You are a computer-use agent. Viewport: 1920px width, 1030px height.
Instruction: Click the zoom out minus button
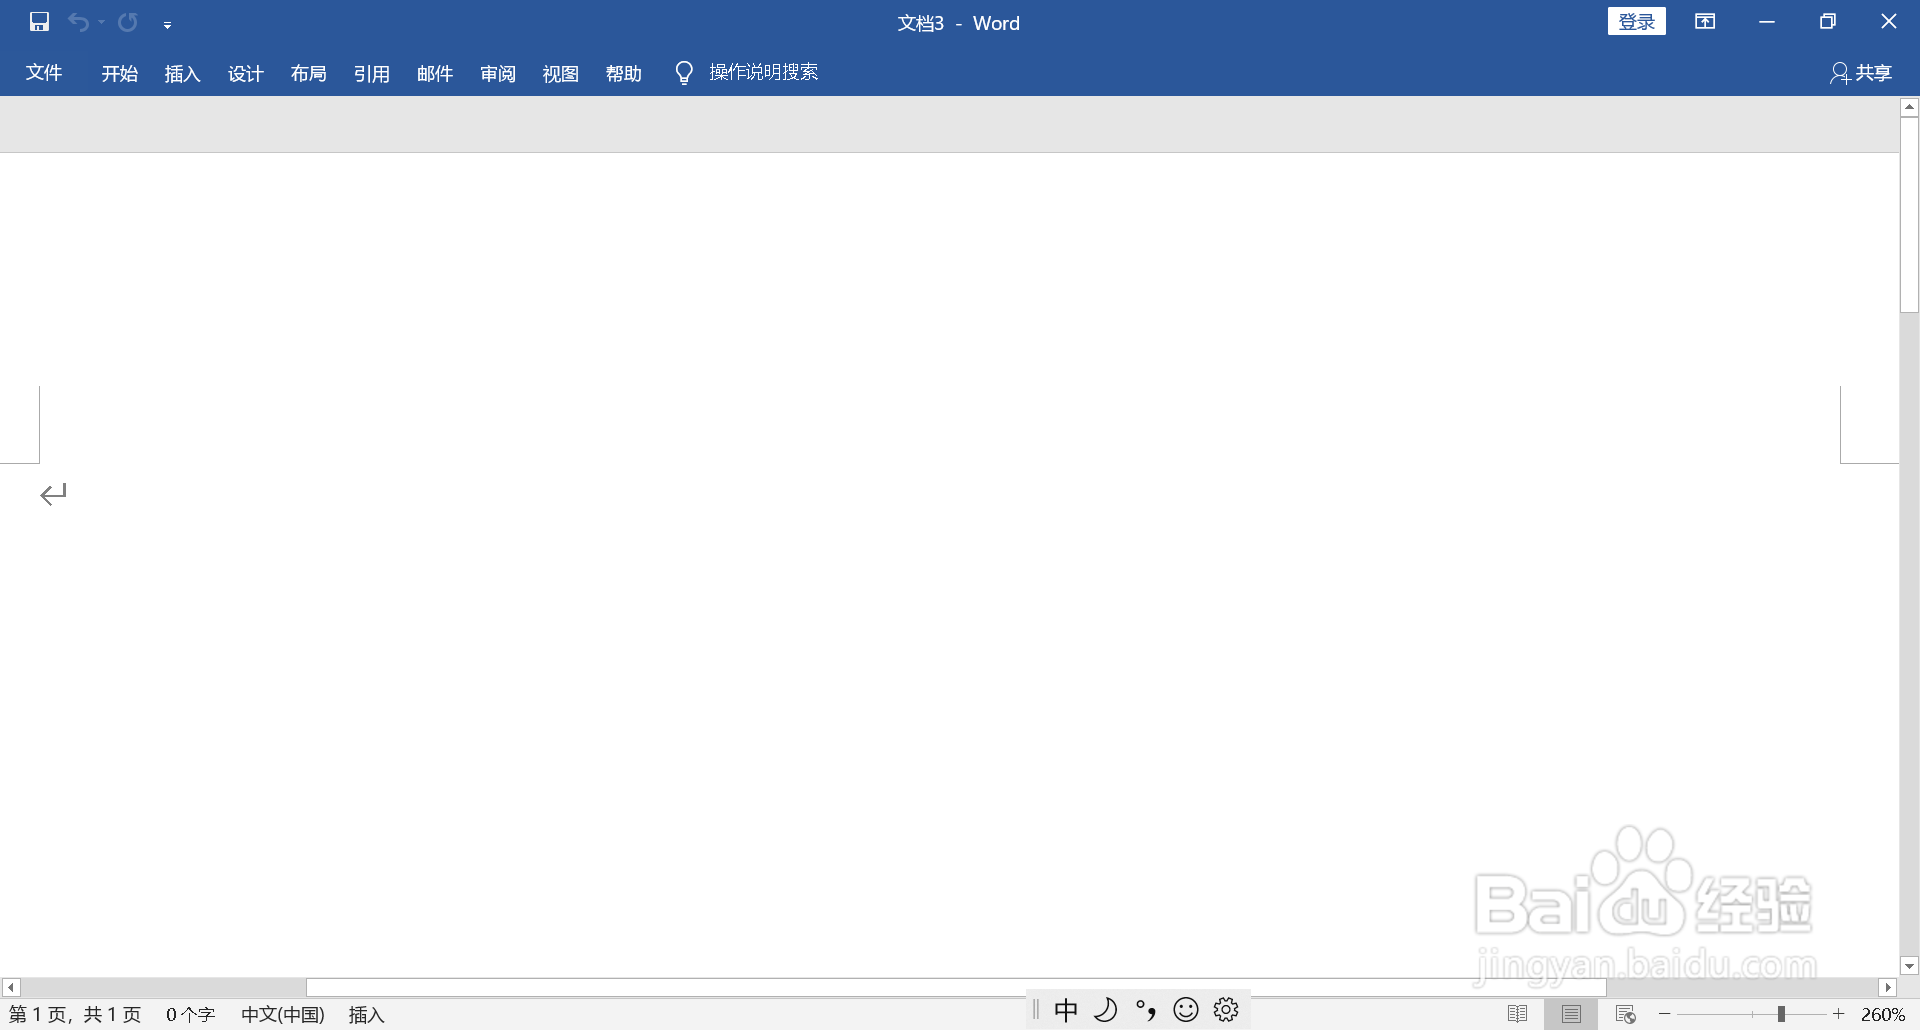point(1665,1014)
